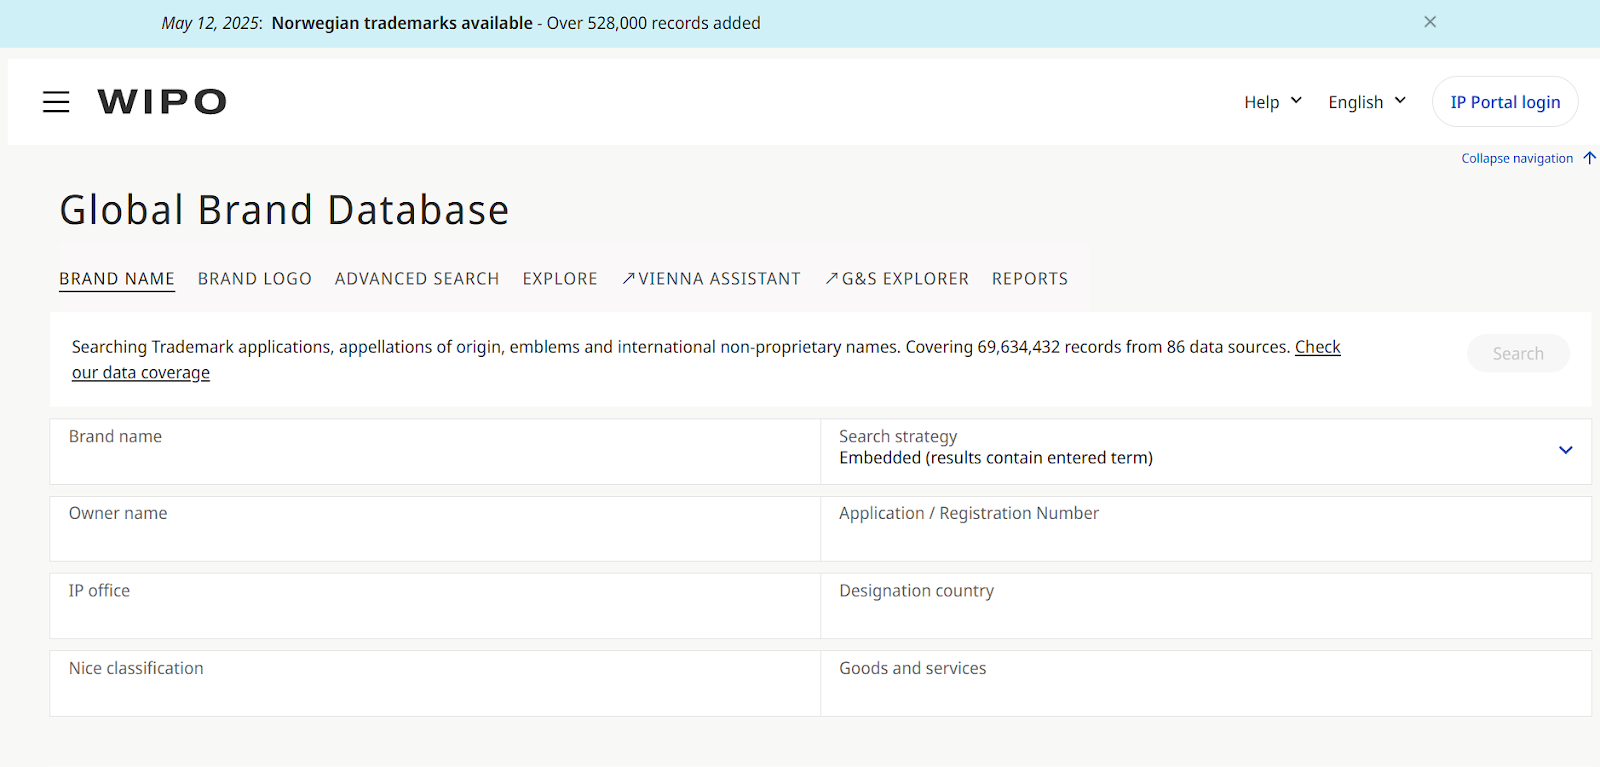Screen dimensions: 1600x767
Task: Focus the Brand name input field
Action: coord(435,451)
